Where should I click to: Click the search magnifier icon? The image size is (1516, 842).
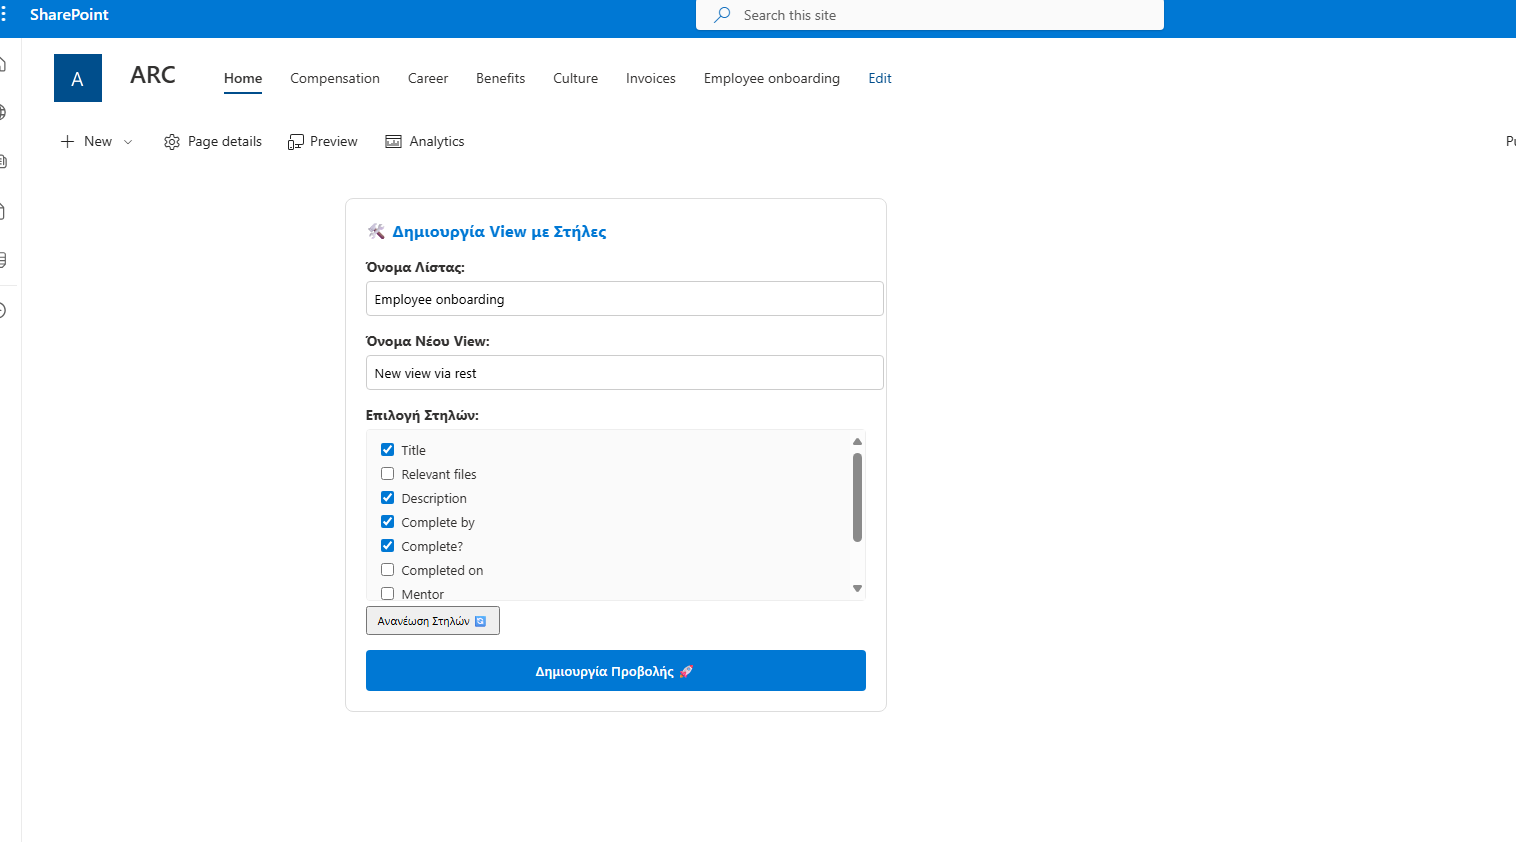[722, 15]
